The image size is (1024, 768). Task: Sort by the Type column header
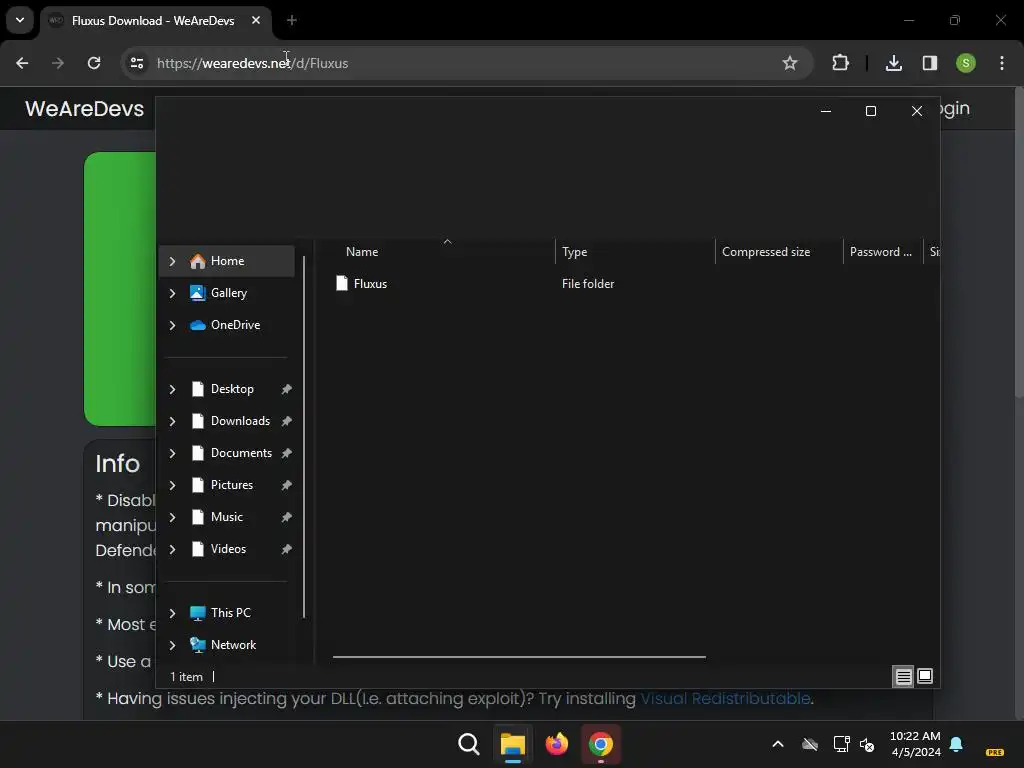[x=635, y=251]
